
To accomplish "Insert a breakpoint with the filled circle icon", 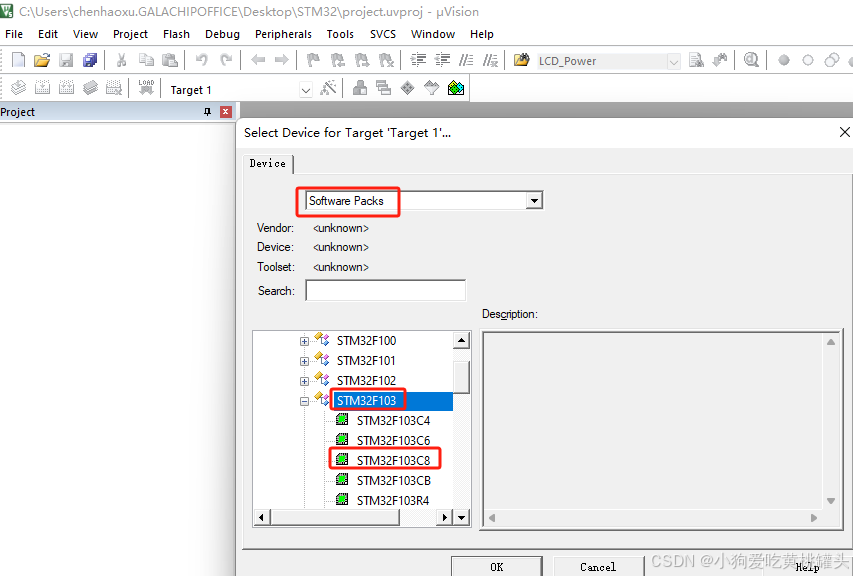I will coord(784,60).
